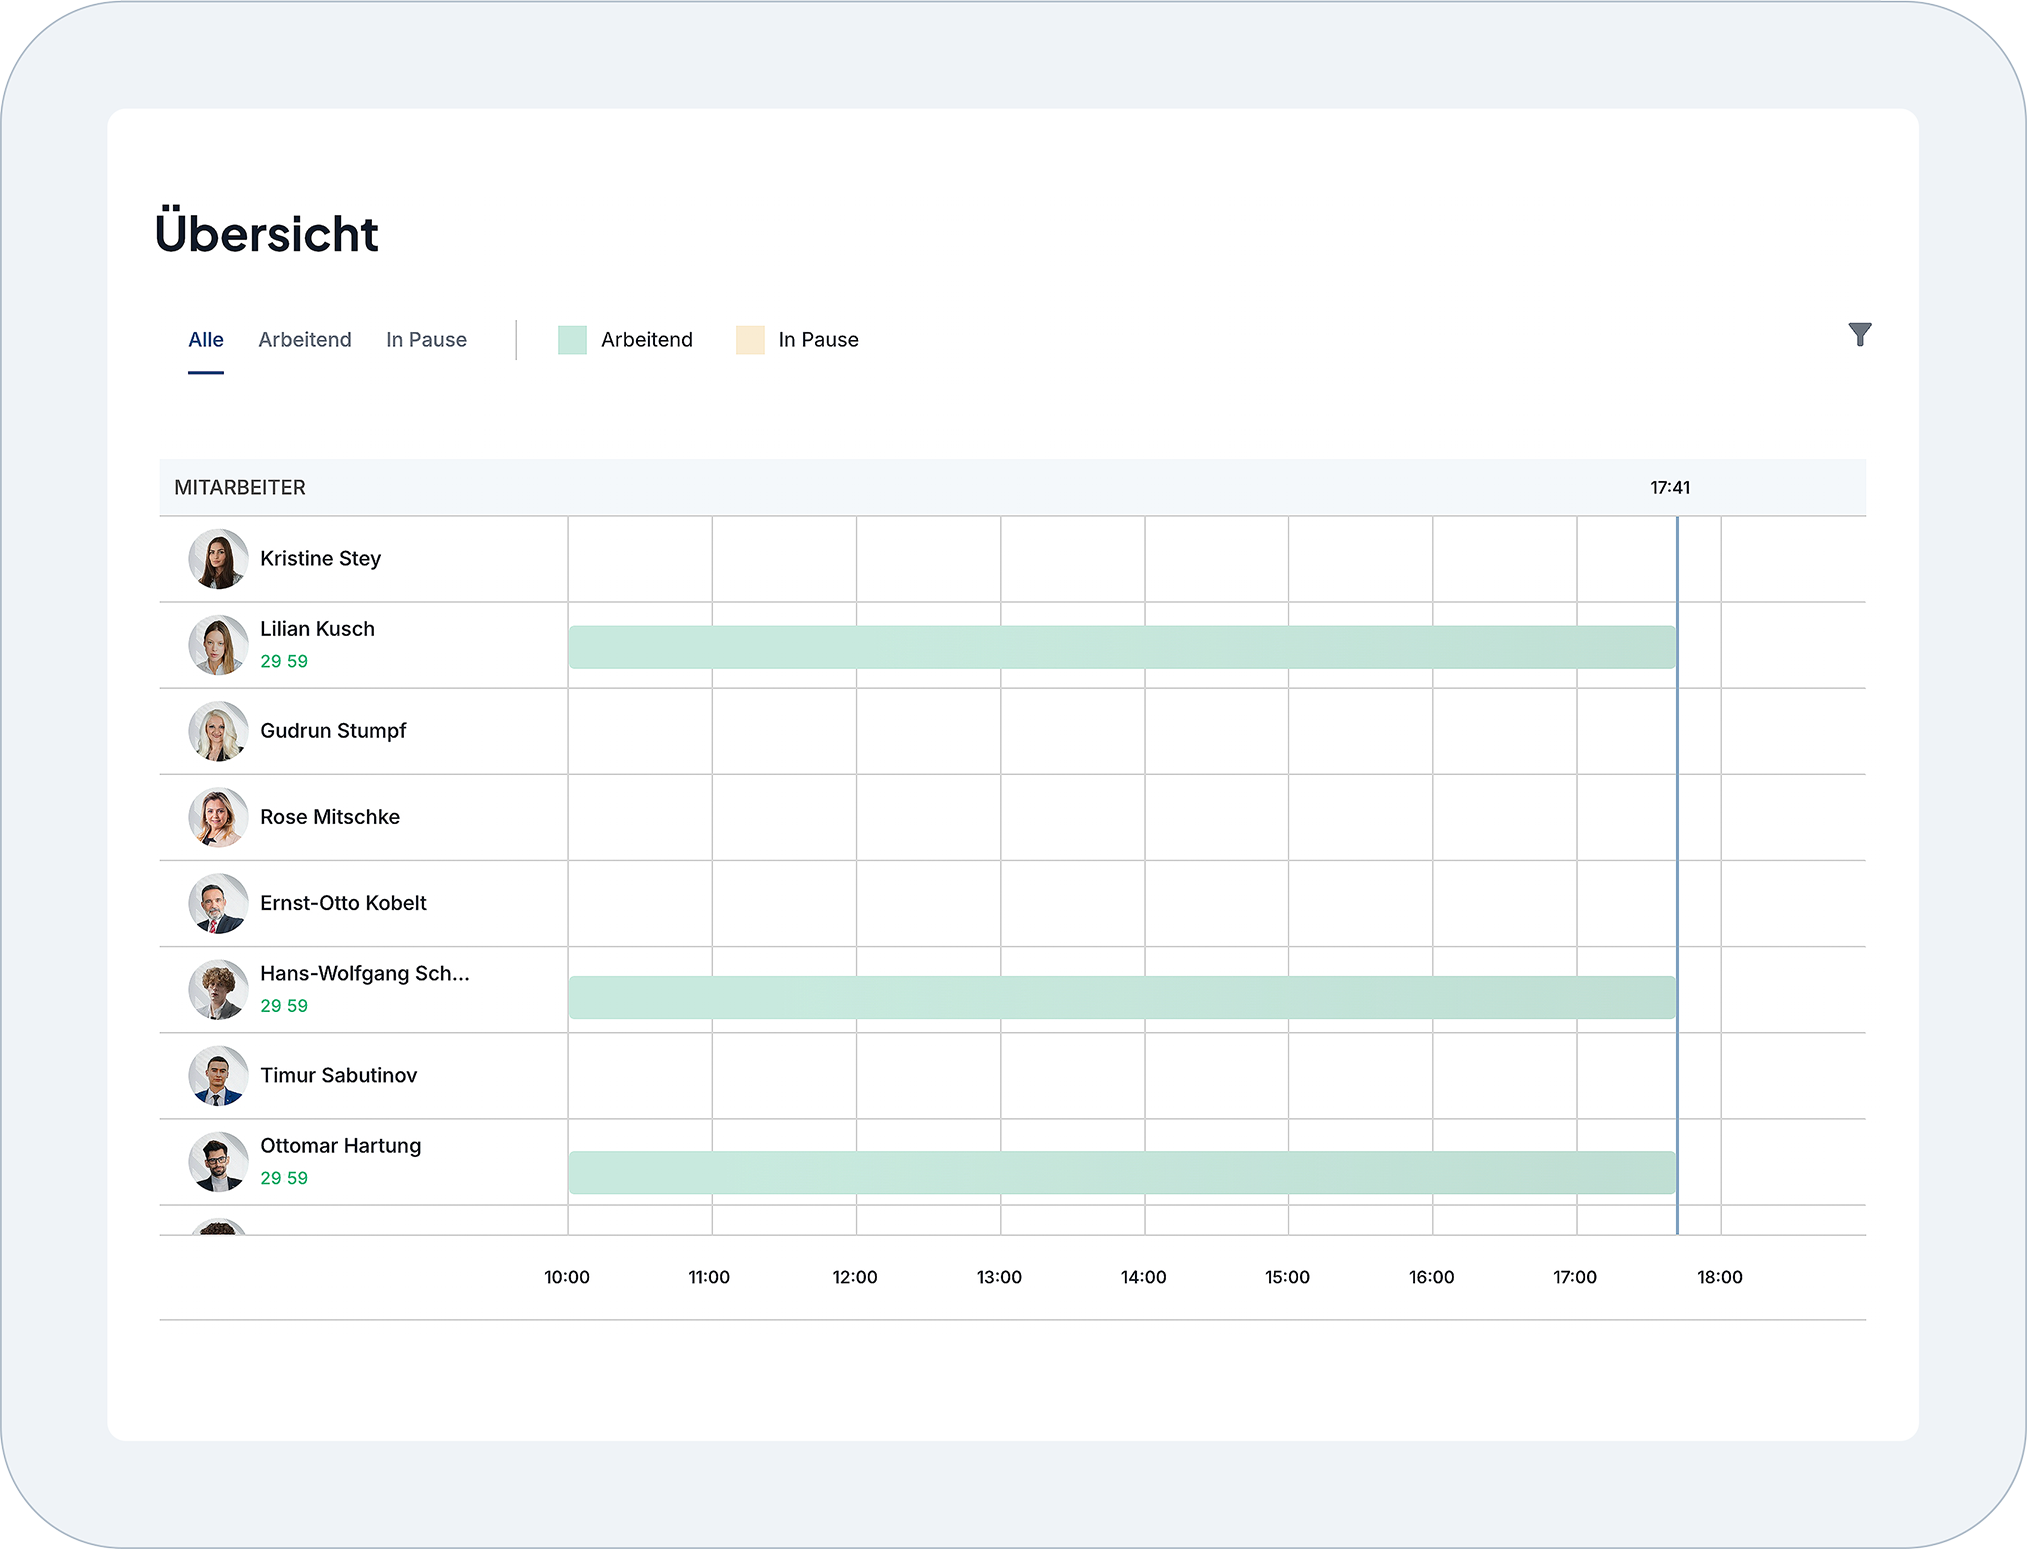Image resolution: width=2027 pixels, height=1549 pixels.
Task: Open employee Rose Mitschke name
Action: [x=329, y=817]
